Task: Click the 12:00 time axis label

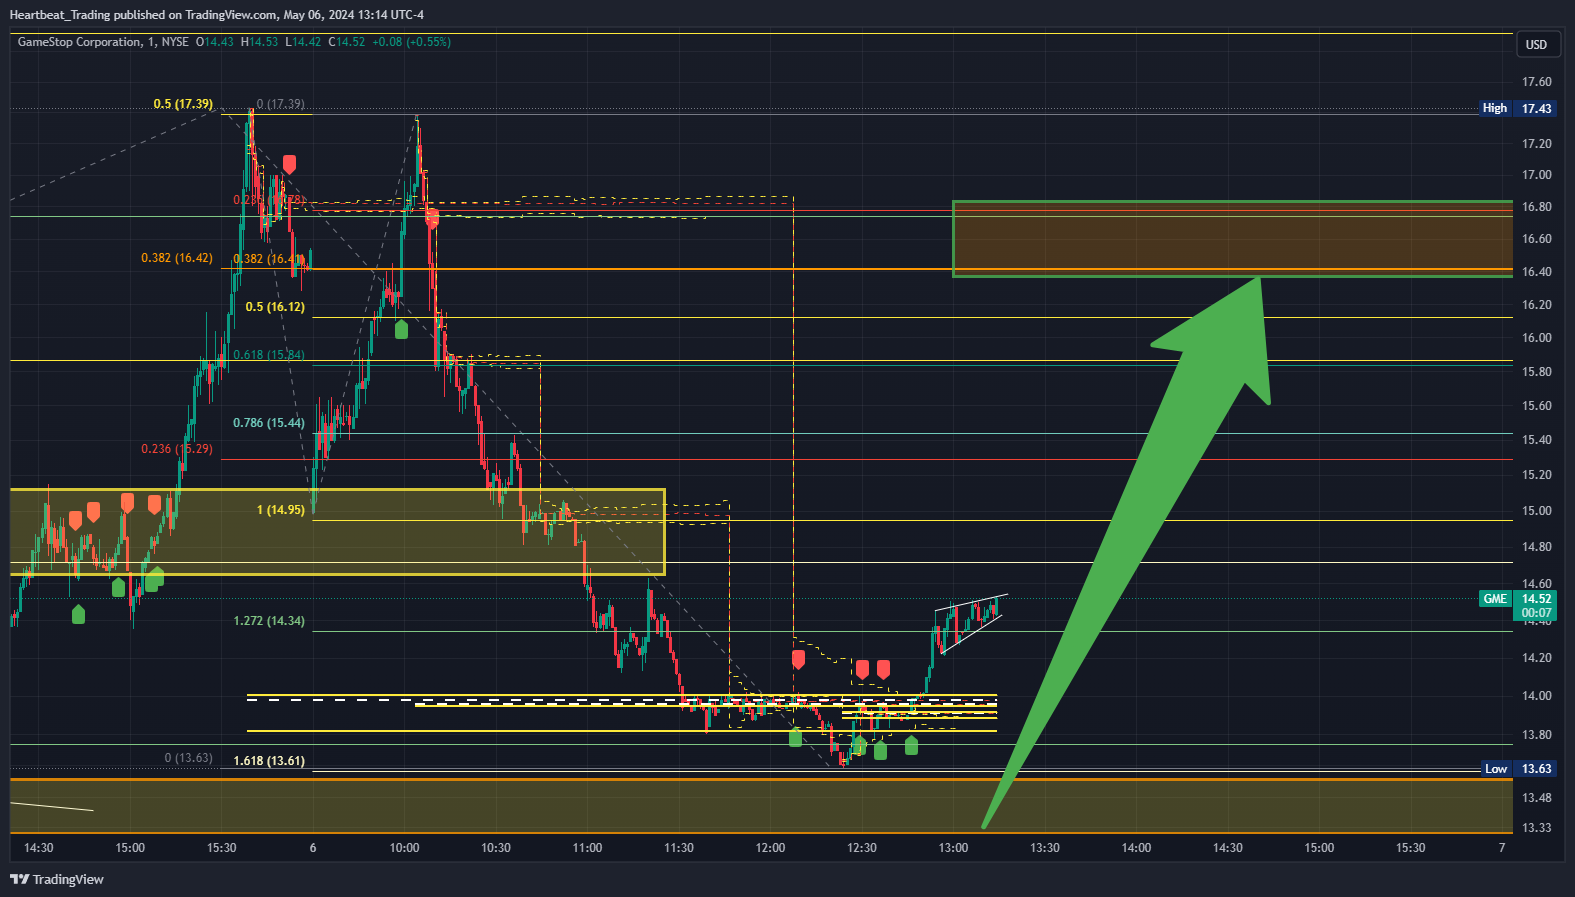Action: click(x=770, y=848)
